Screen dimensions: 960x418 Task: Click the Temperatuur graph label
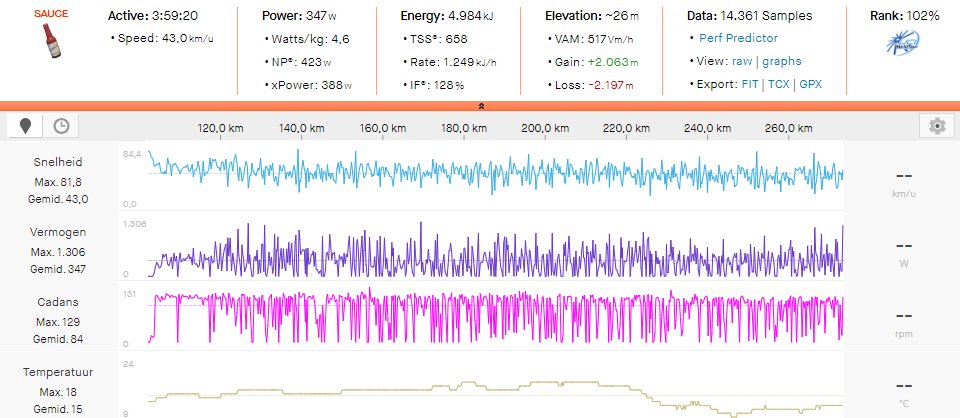[x=58, y=371]
